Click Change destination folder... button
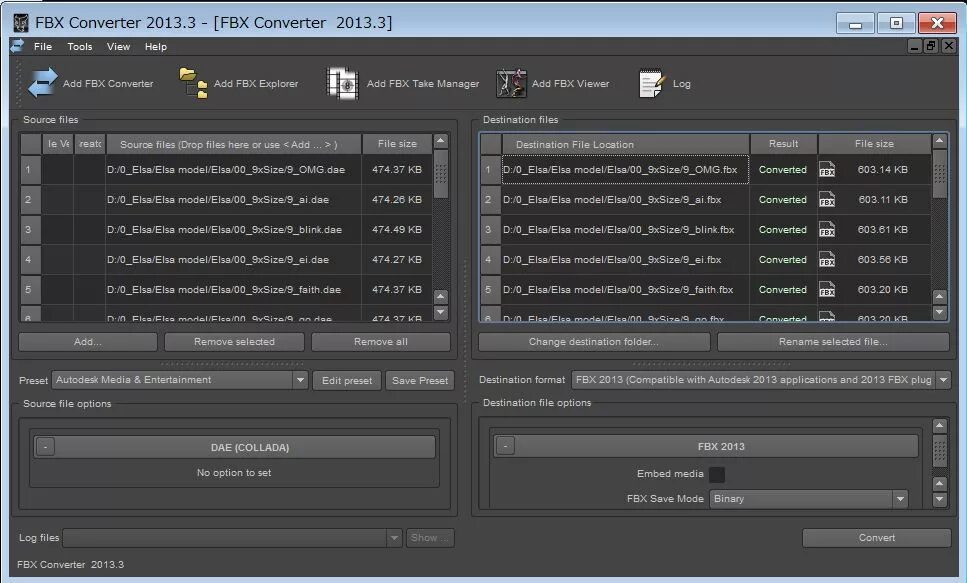The width and height of the screenshot is (967, 583). [x=594, y=342]
